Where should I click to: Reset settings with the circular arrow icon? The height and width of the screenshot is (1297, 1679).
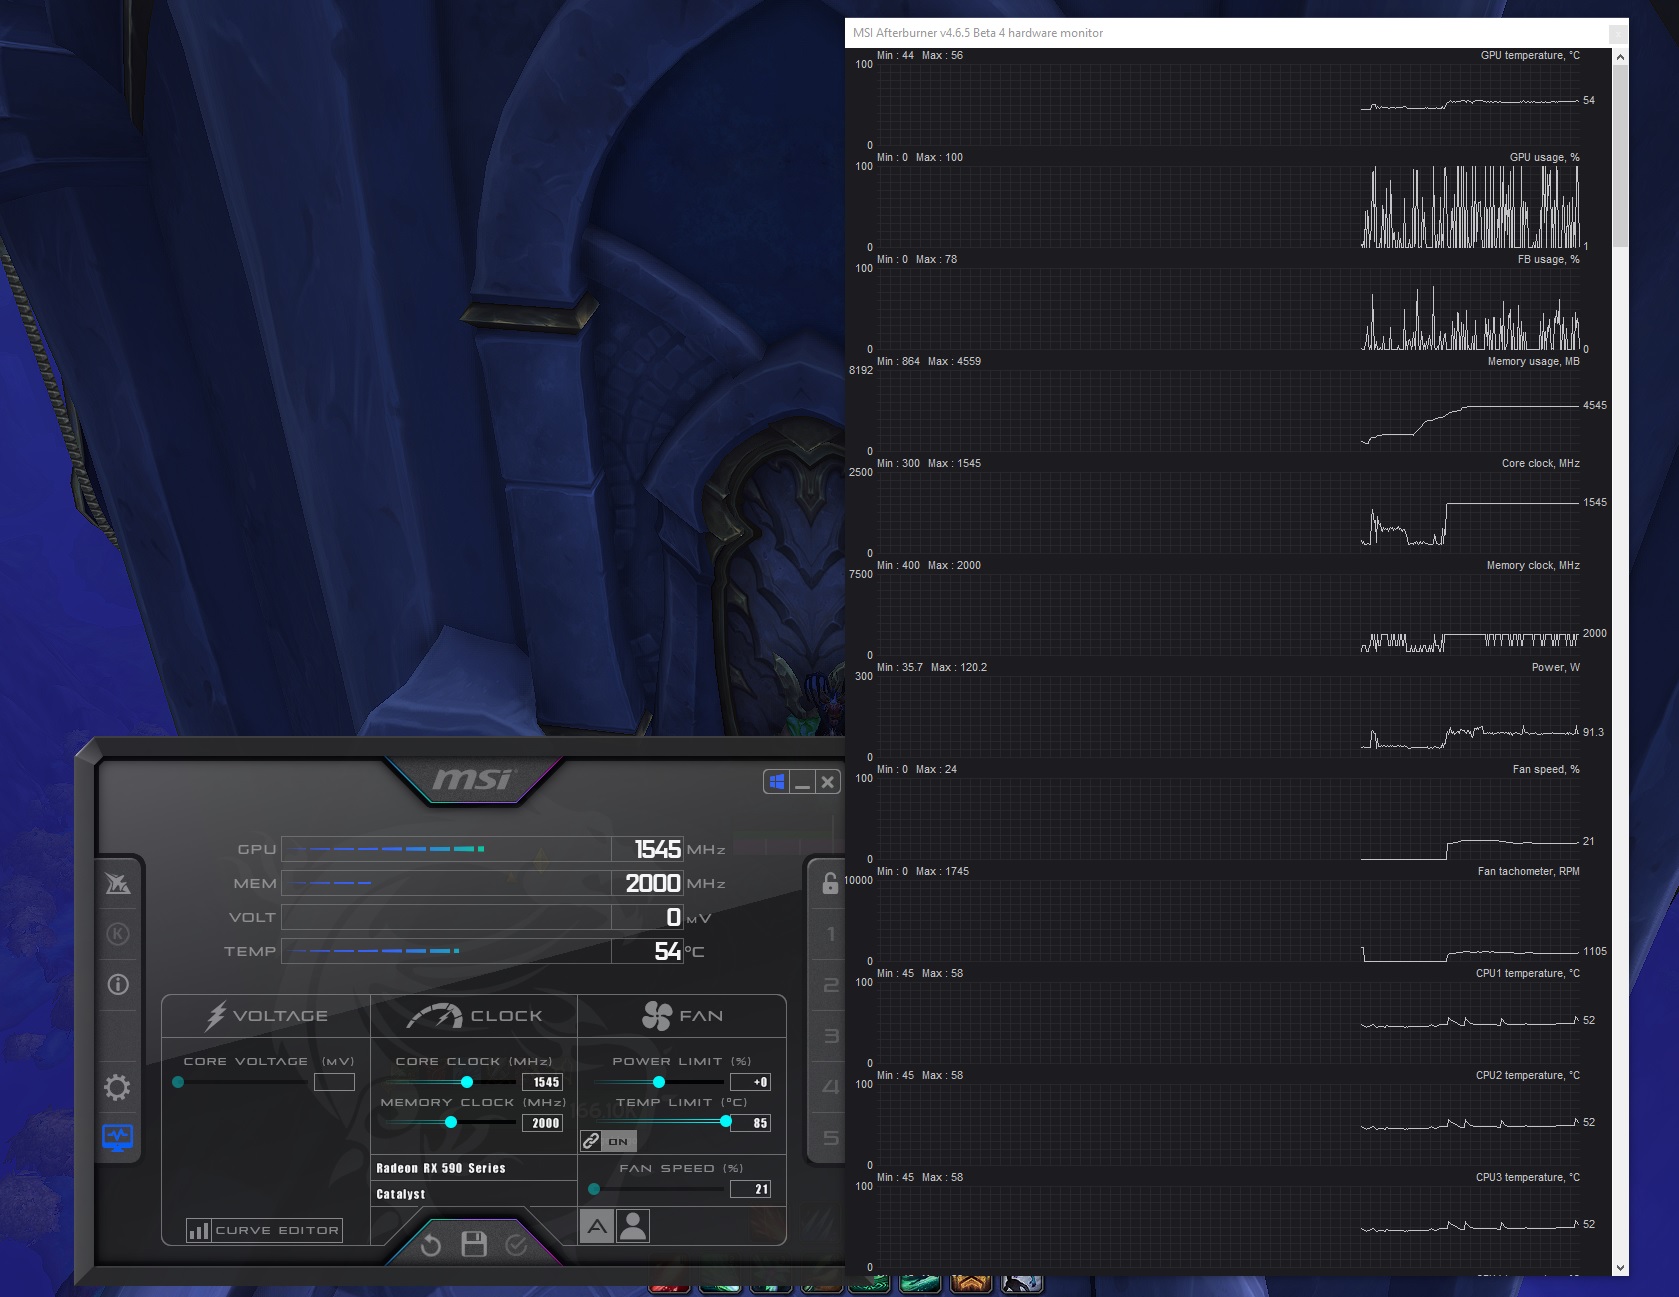click(431, 1245)
